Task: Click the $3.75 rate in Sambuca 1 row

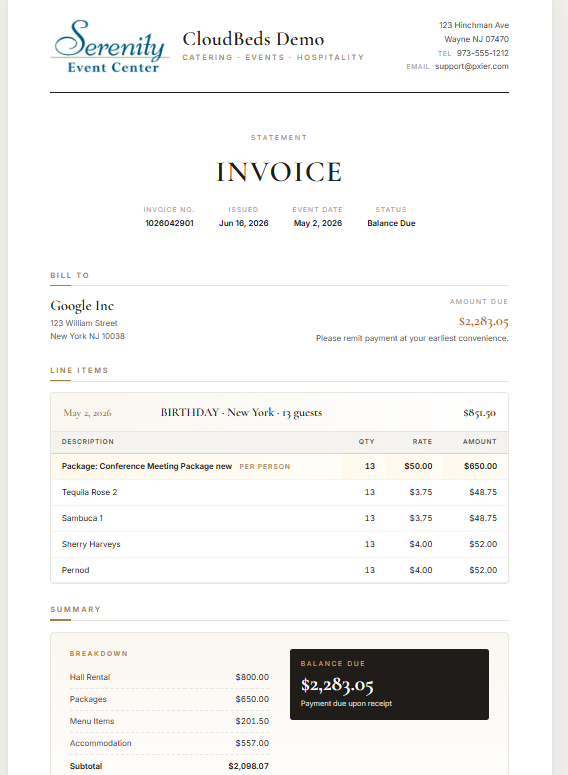Action: (x=421, y=518)
